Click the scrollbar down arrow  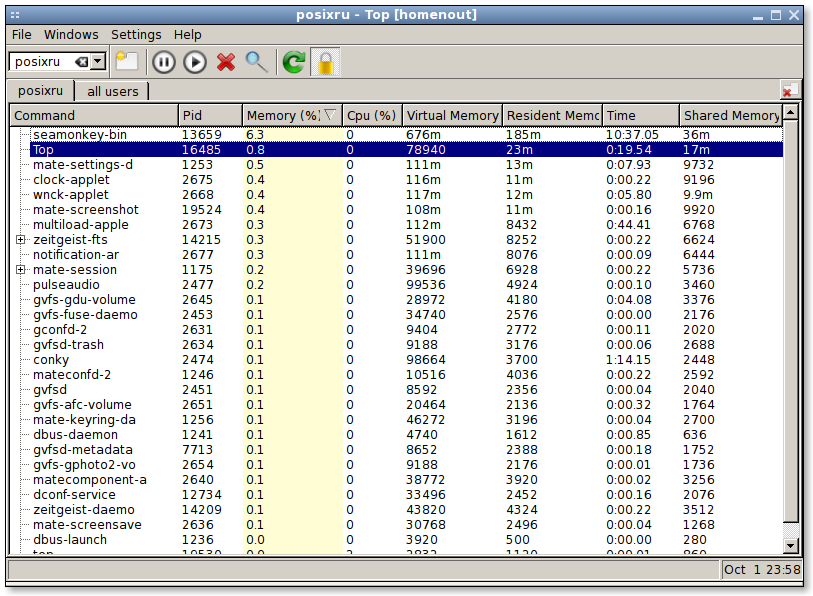[x=791, y=546]
